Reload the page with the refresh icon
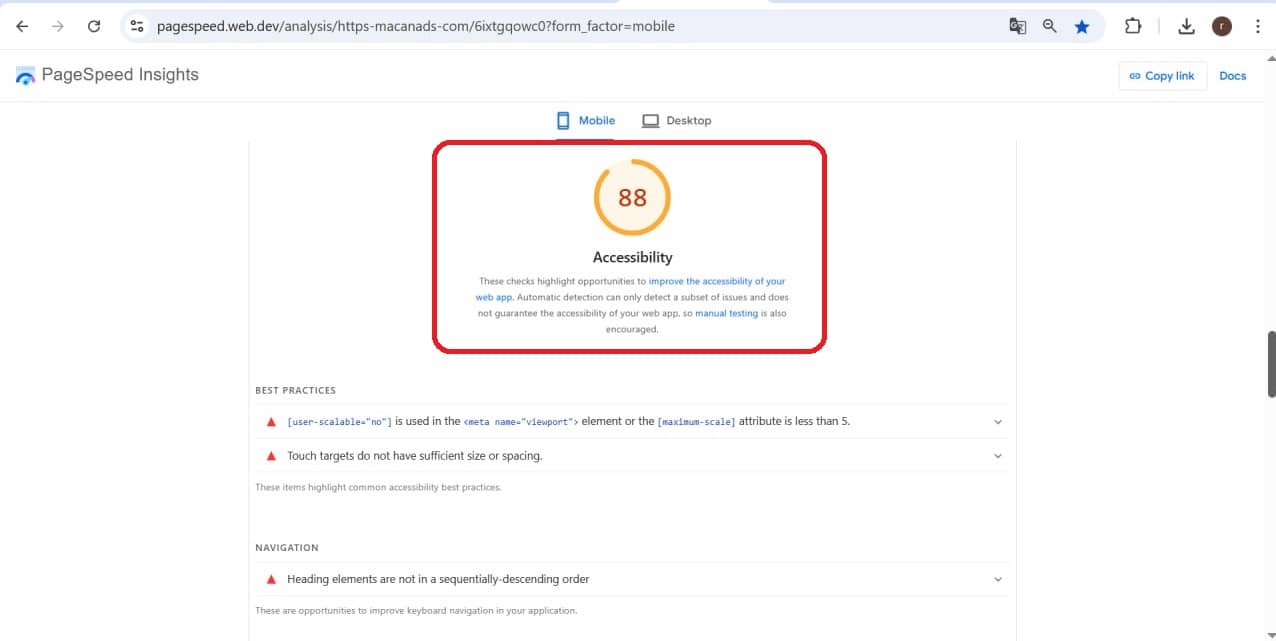Image resolution: width=1276 pixels, height=641 pixels. click(94, 26)
